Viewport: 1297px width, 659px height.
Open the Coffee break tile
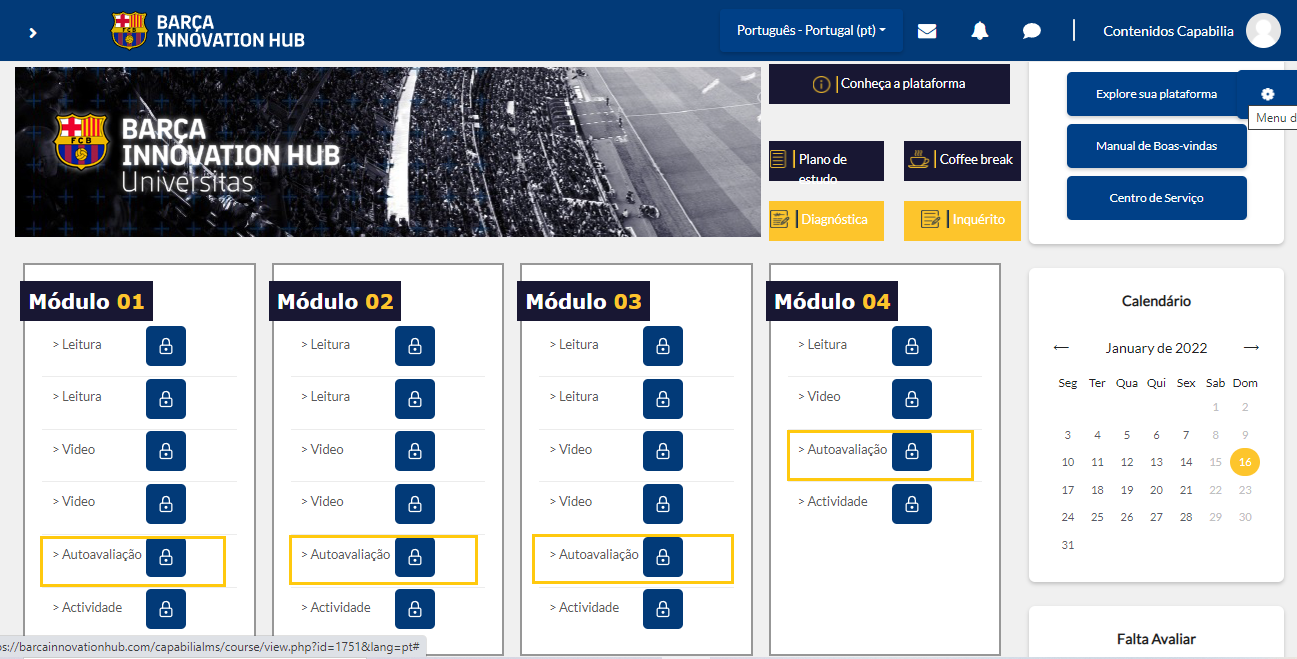click(962, 160)
